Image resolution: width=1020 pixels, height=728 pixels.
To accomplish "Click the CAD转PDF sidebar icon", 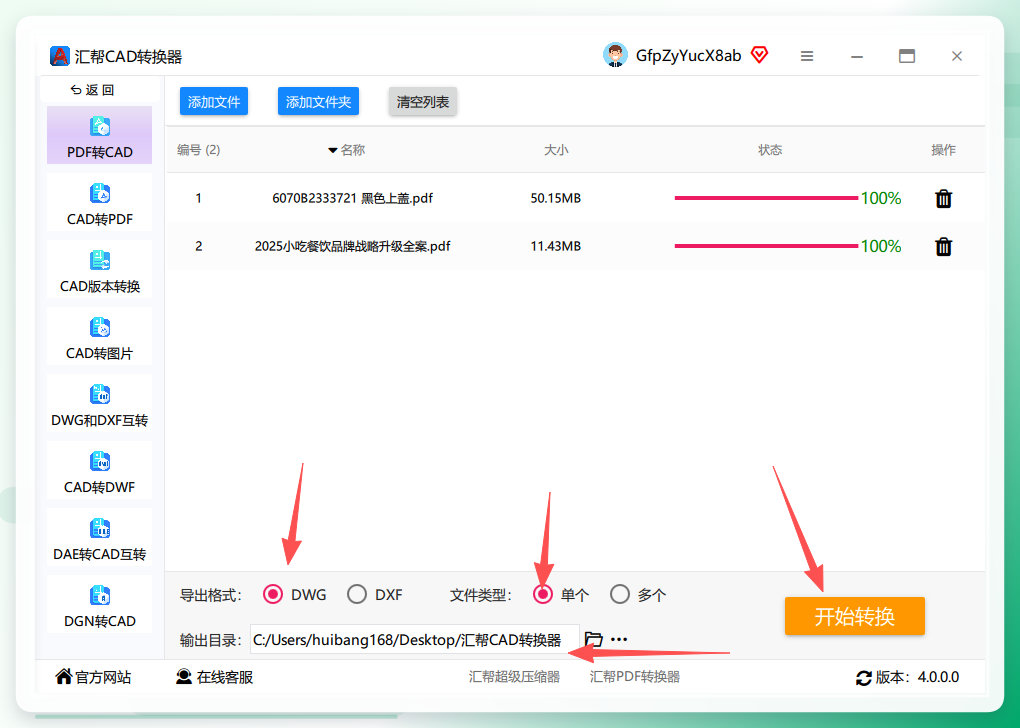I will point(100,193).
